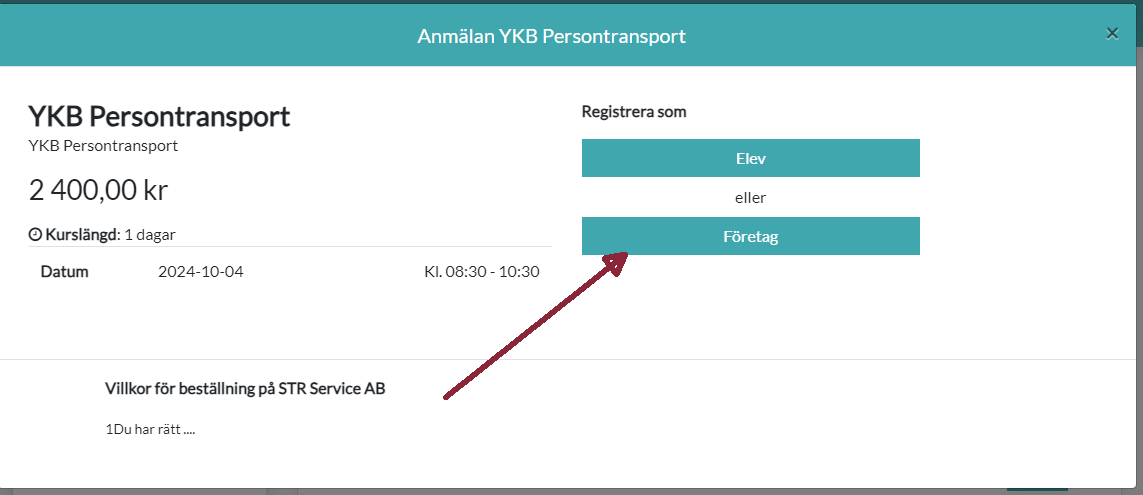Click the eller separator text

pos(751,198)
